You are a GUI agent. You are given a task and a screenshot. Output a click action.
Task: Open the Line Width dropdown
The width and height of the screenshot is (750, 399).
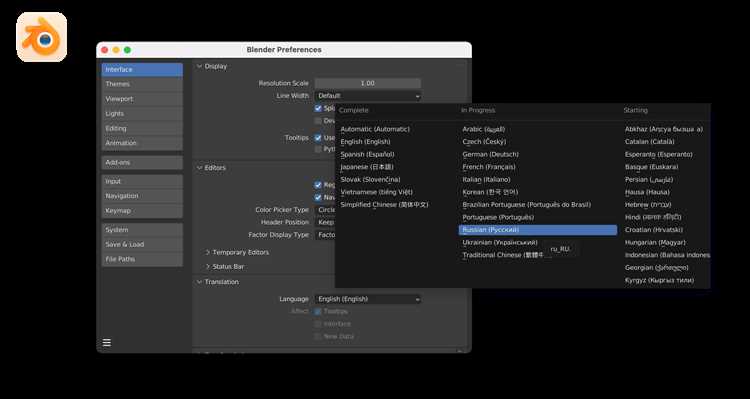click(x=368, y=96)
